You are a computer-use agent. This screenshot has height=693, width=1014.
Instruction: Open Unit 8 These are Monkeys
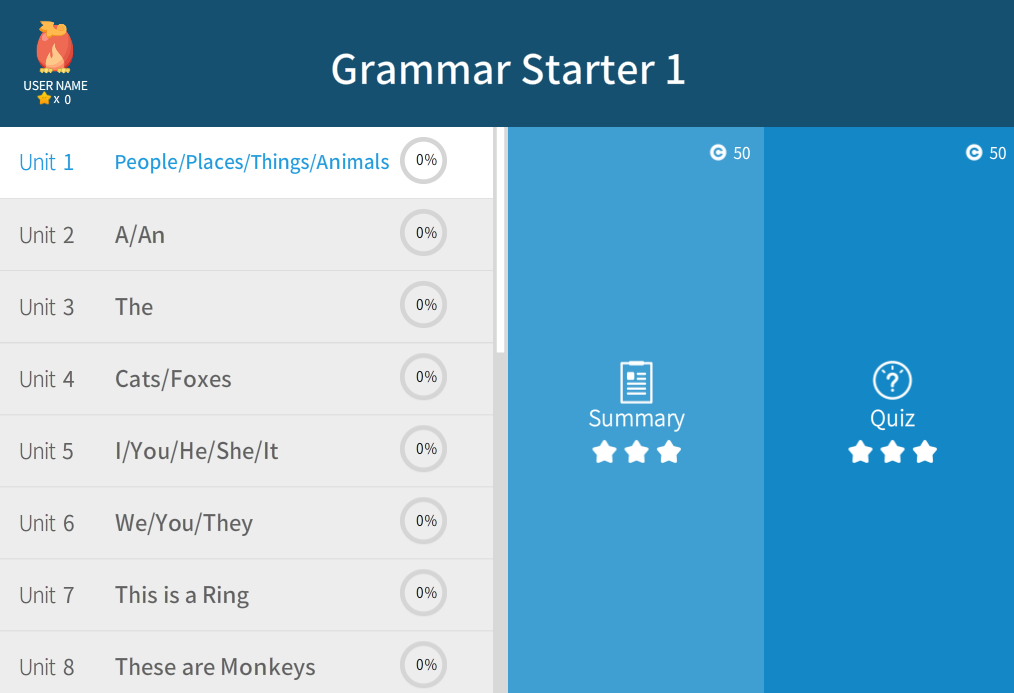pos(215,667)
